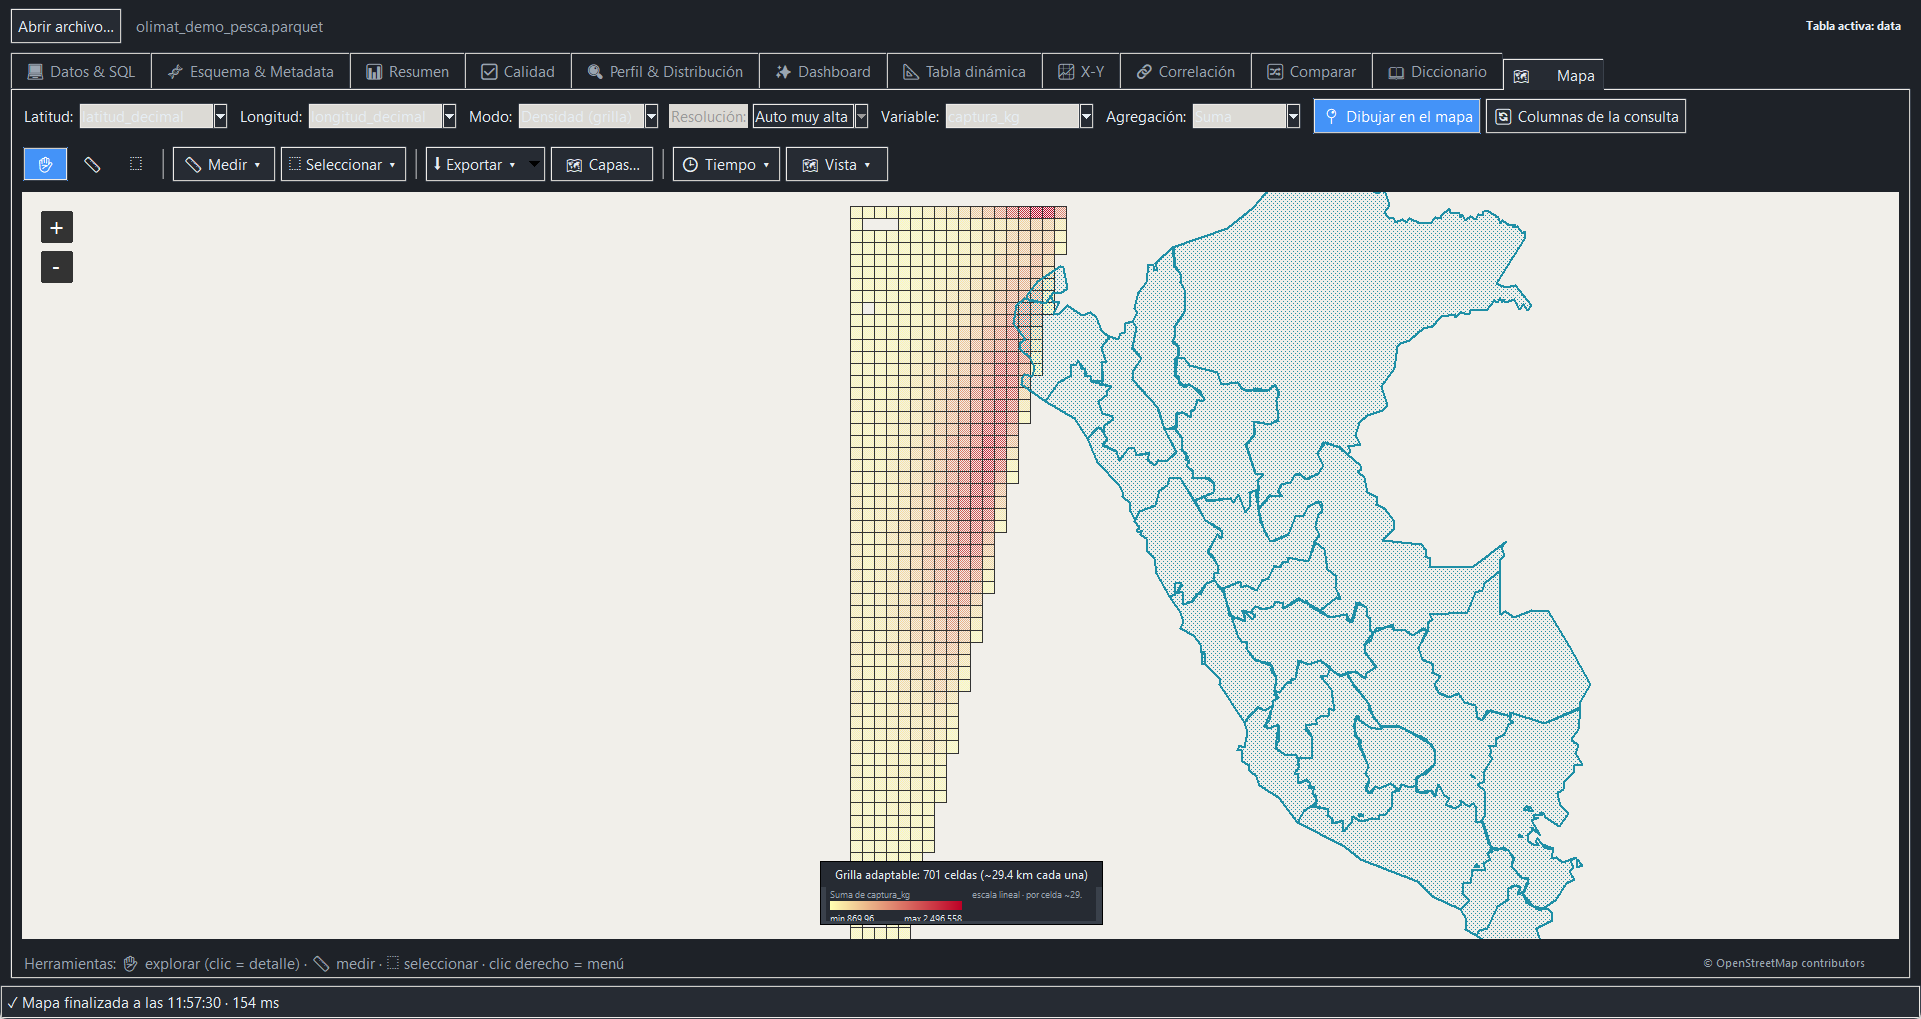Open the Perfil & Distribución tab

point(665,72)
